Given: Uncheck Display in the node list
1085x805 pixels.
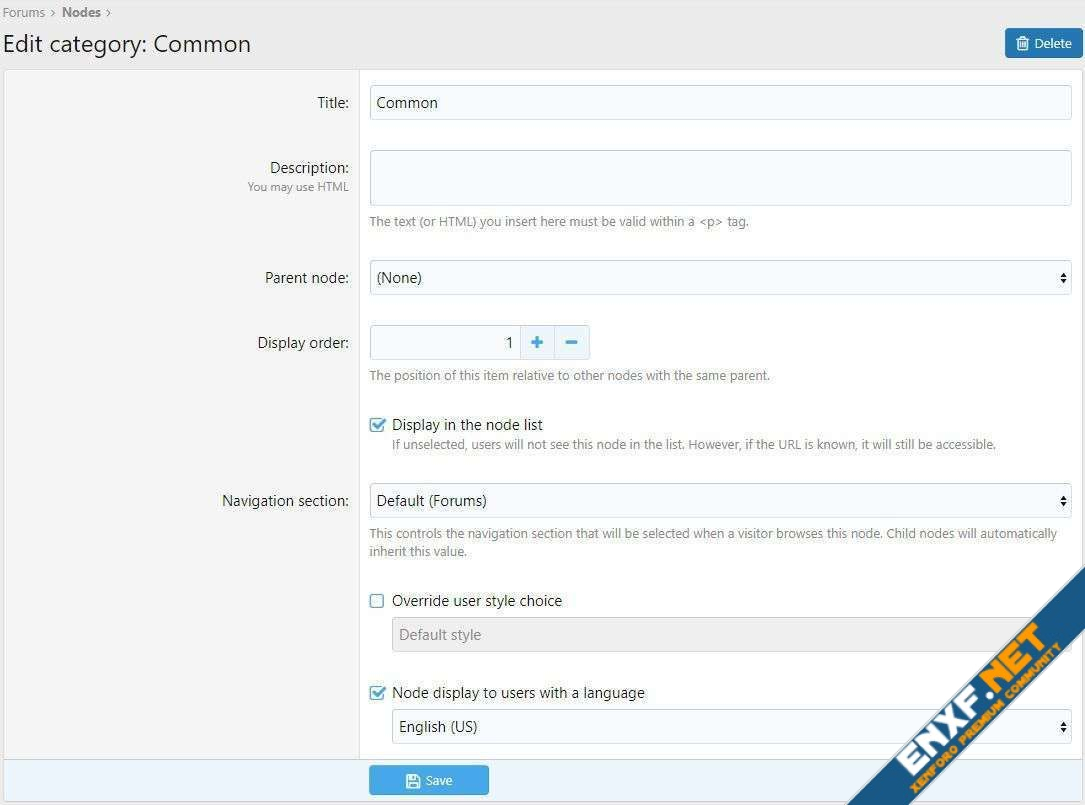Looking at the screenshot, I should [x=377, y=425].
